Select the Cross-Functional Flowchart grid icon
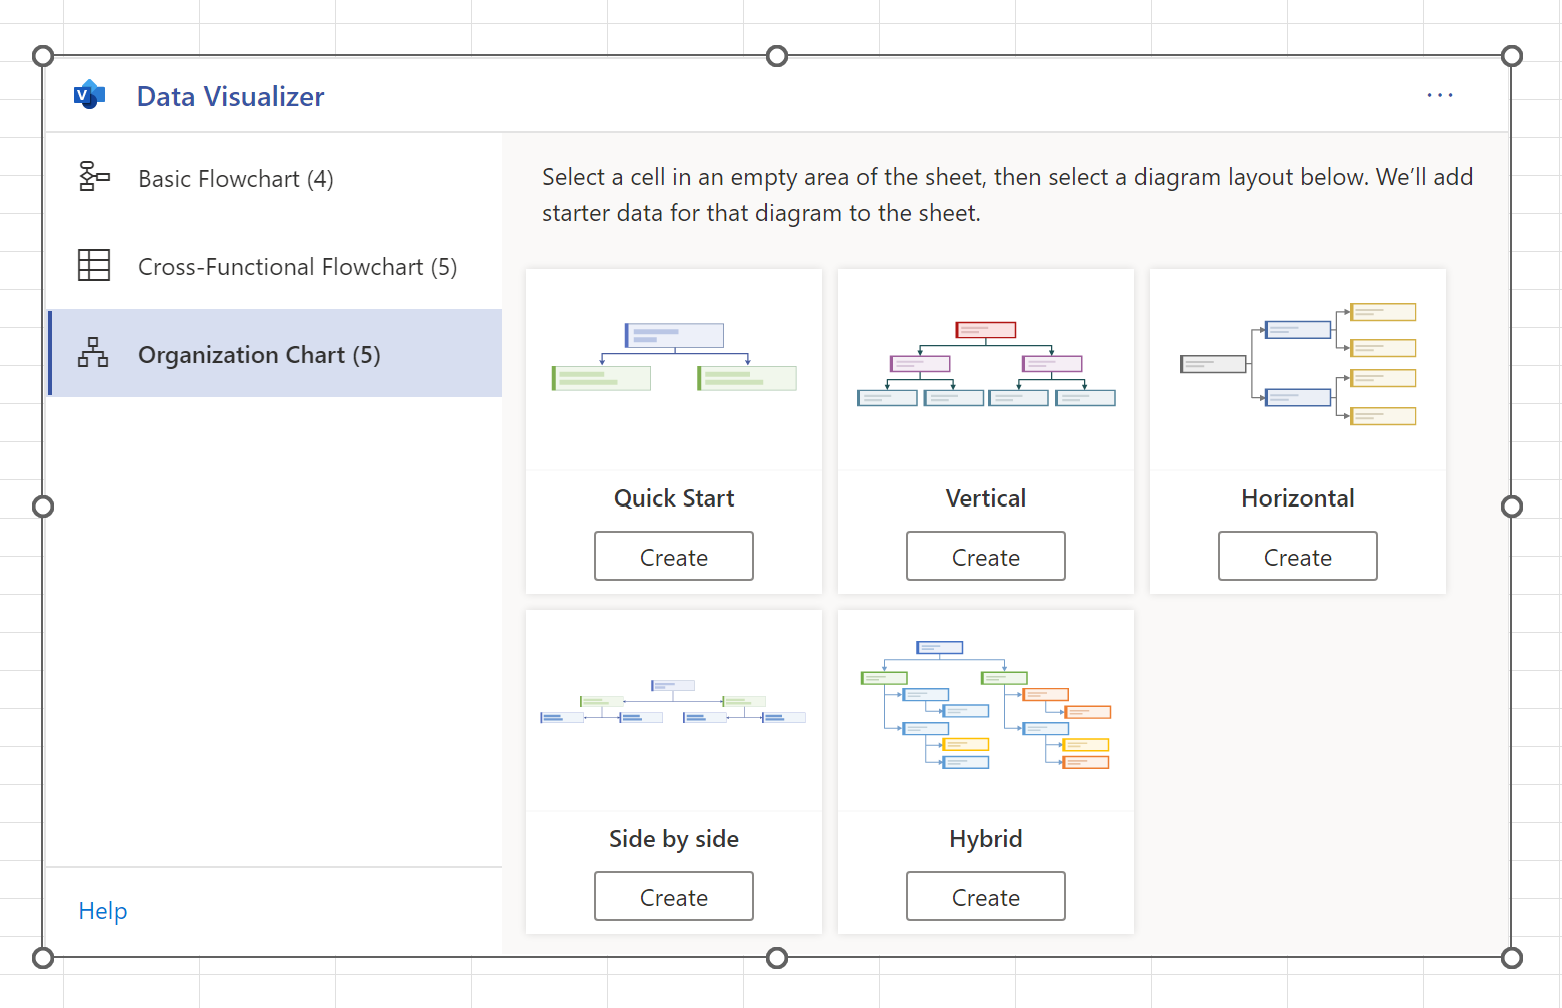This screenshot has height=1008, width=1562. (x=94, y=266)
